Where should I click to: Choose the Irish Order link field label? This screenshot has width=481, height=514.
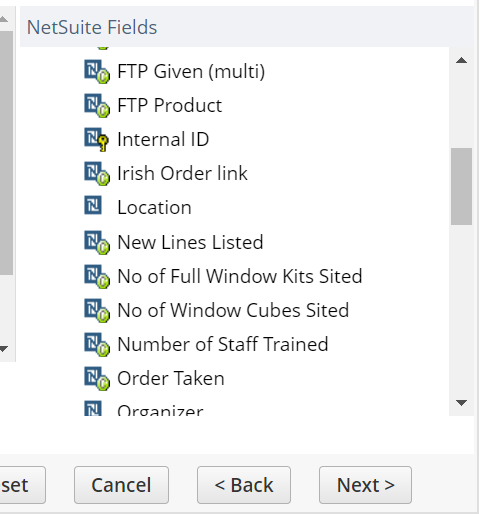[182, 173]
